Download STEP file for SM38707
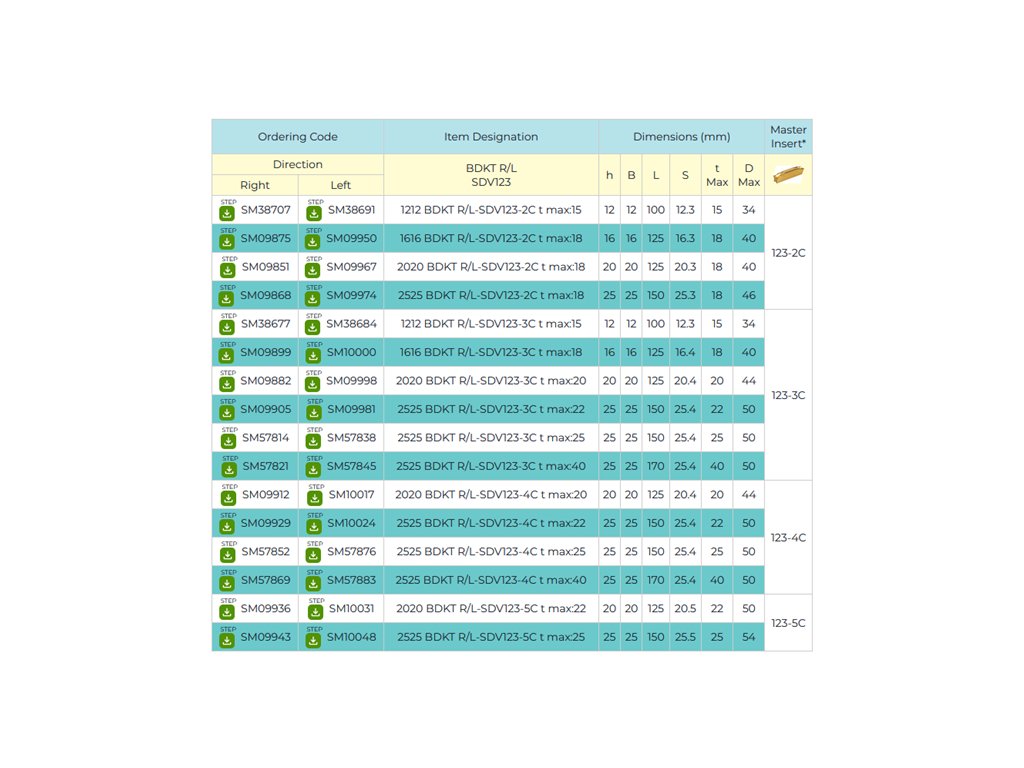This screenshot has height=768, width=1024. coord(227,212)
